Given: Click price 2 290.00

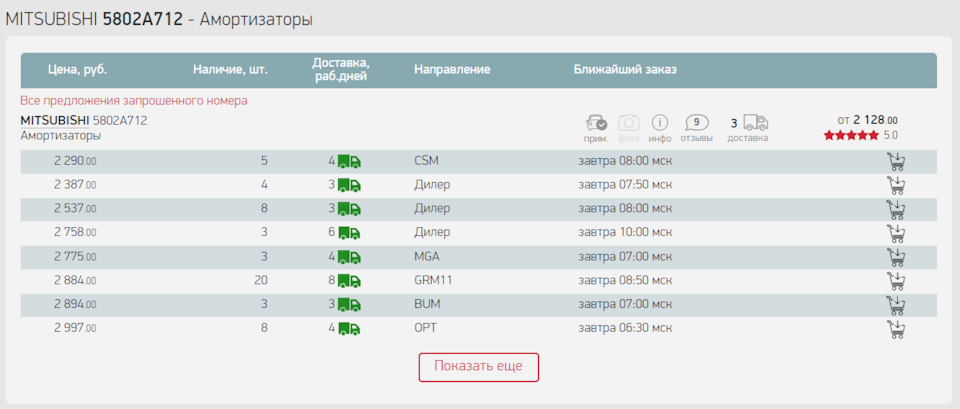Looking at the screenshot, I should (x=75, y=162).
